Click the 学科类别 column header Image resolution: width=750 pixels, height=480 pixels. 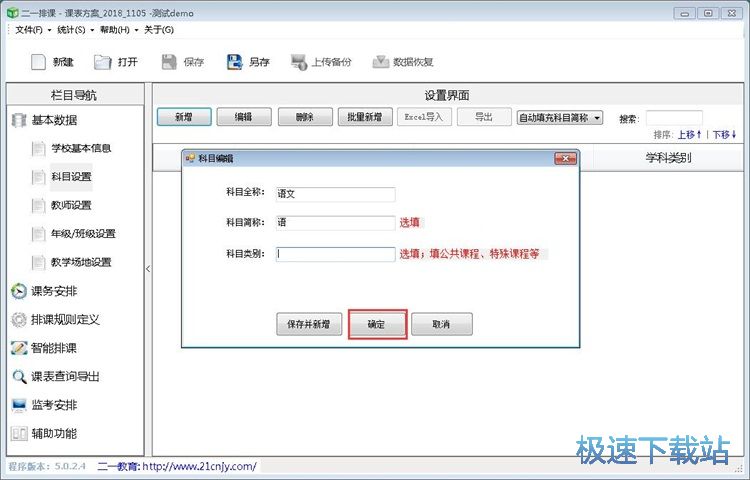[x=668, y=158]
